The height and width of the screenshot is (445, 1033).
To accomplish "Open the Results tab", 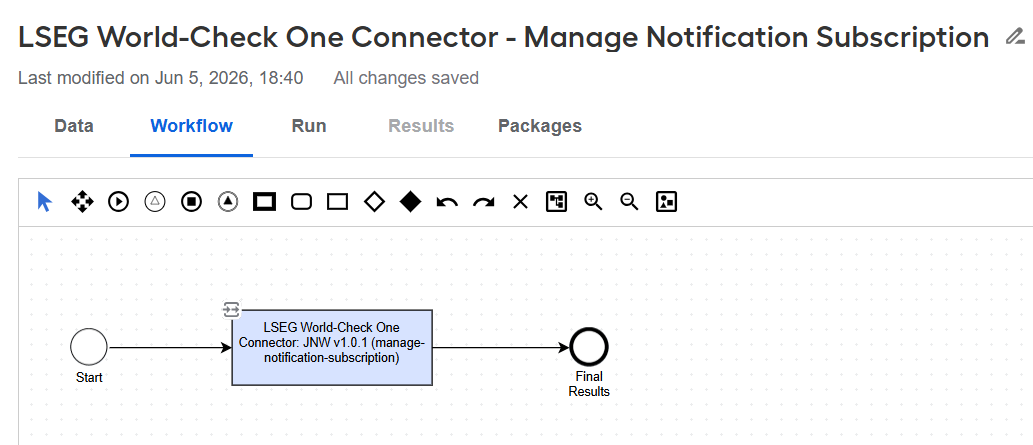I will click(421, 126).
